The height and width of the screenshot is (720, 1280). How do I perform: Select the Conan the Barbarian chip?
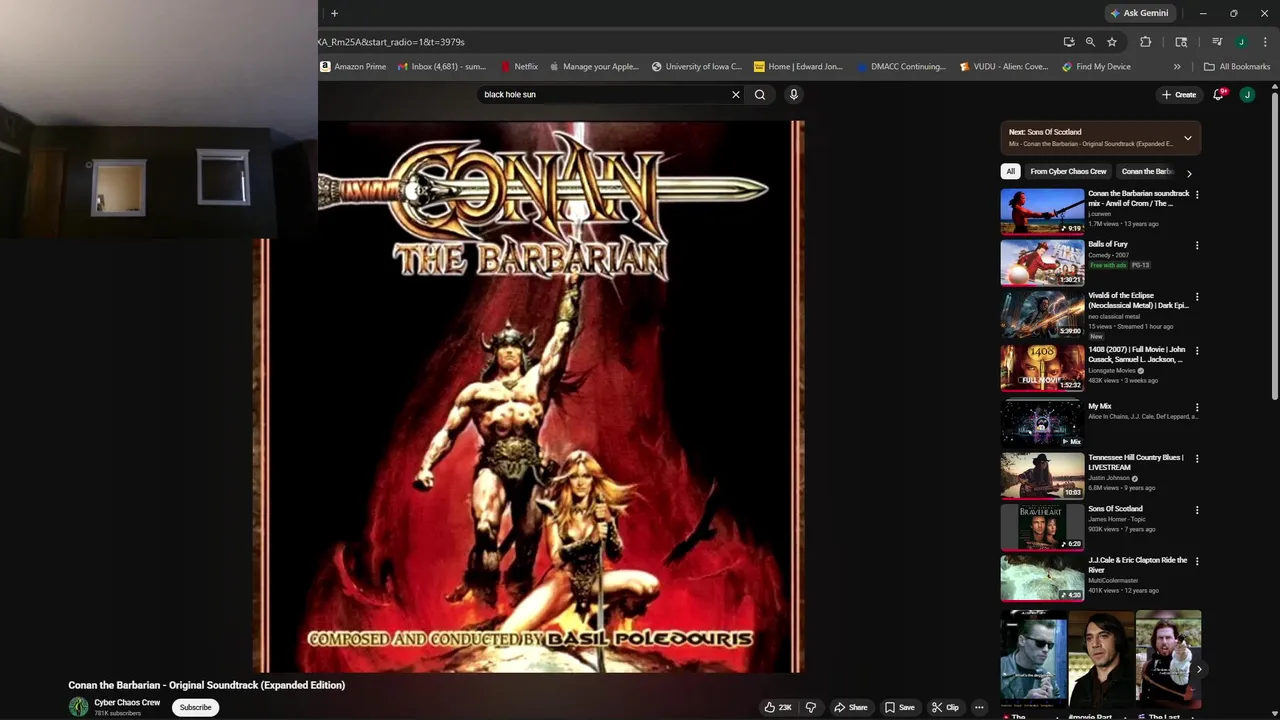coord(1147,171)
